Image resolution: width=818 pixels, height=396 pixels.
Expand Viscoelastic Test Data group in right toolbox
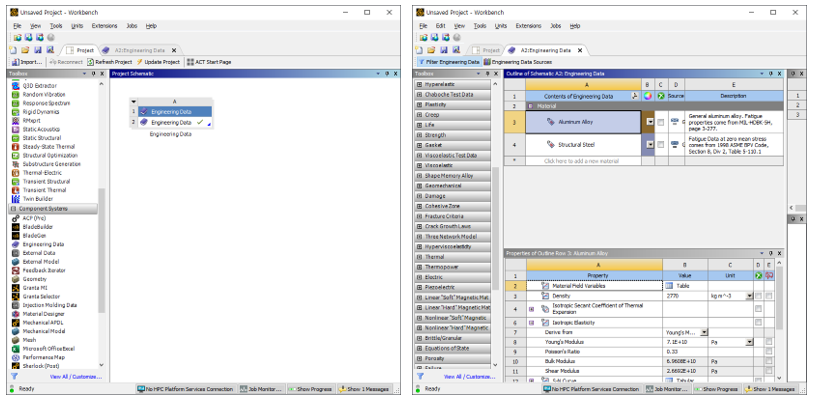pyautogui.click(x=419, y=155)
